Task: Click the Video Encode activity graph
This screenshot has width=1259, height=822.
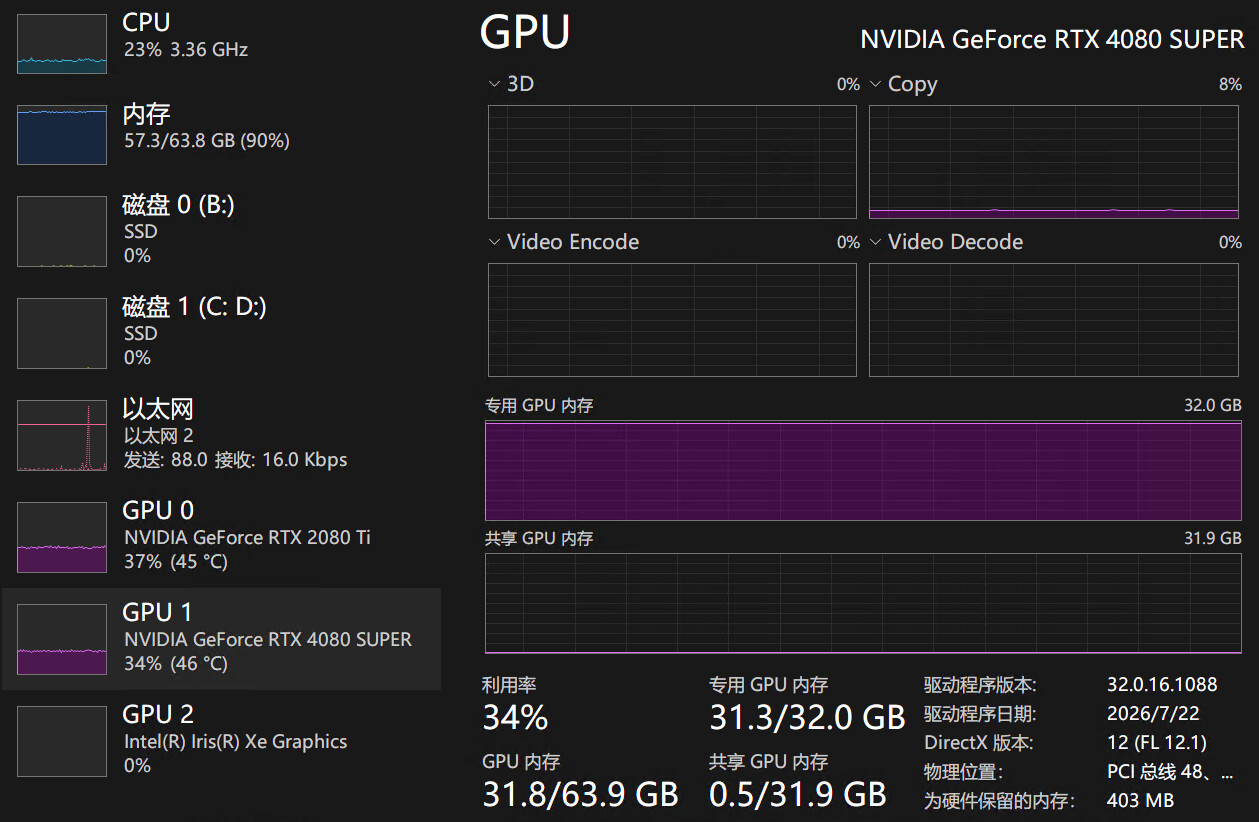Action: [x=672, y=320]
